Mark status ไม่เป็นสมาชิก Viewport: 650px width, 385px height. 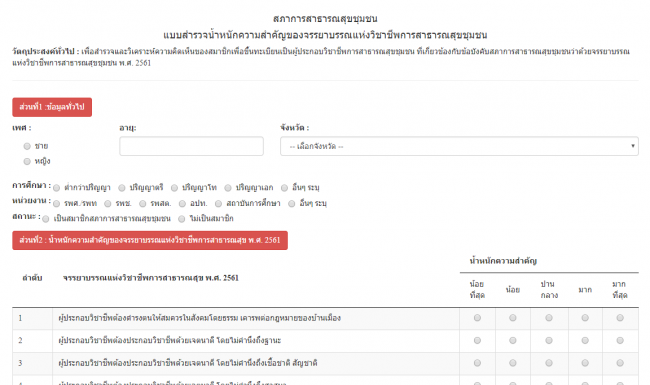pyautogui.click(x=182, y=219)
